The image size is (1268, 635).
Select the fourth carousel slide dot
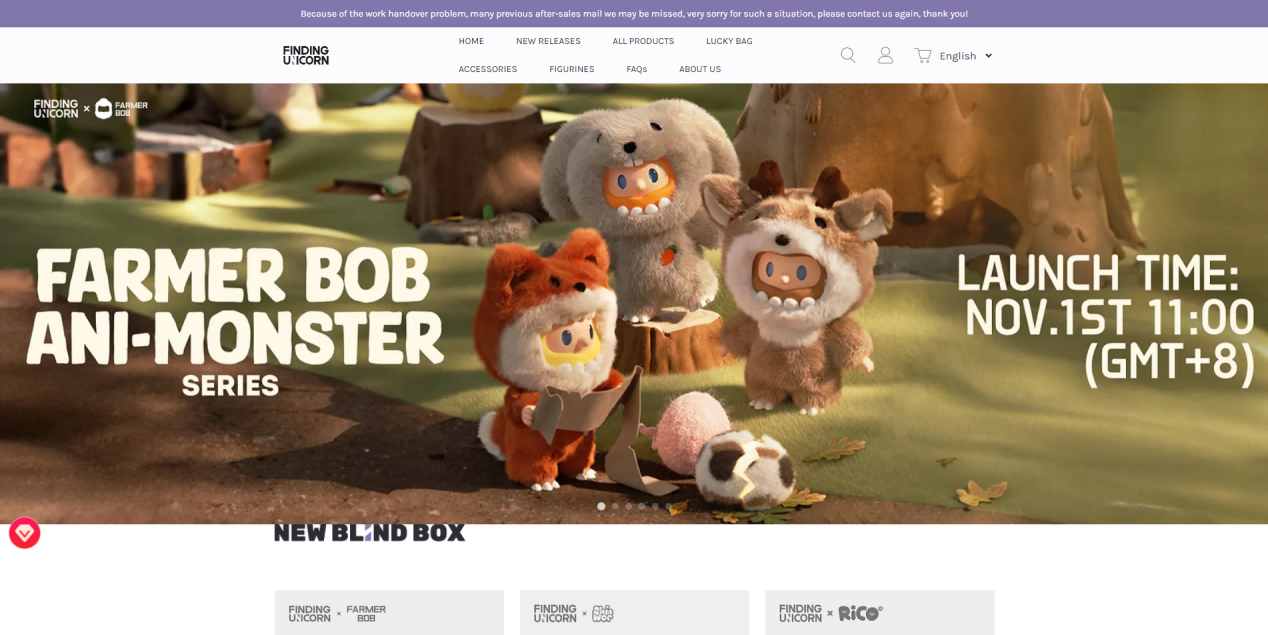(642, 506)
